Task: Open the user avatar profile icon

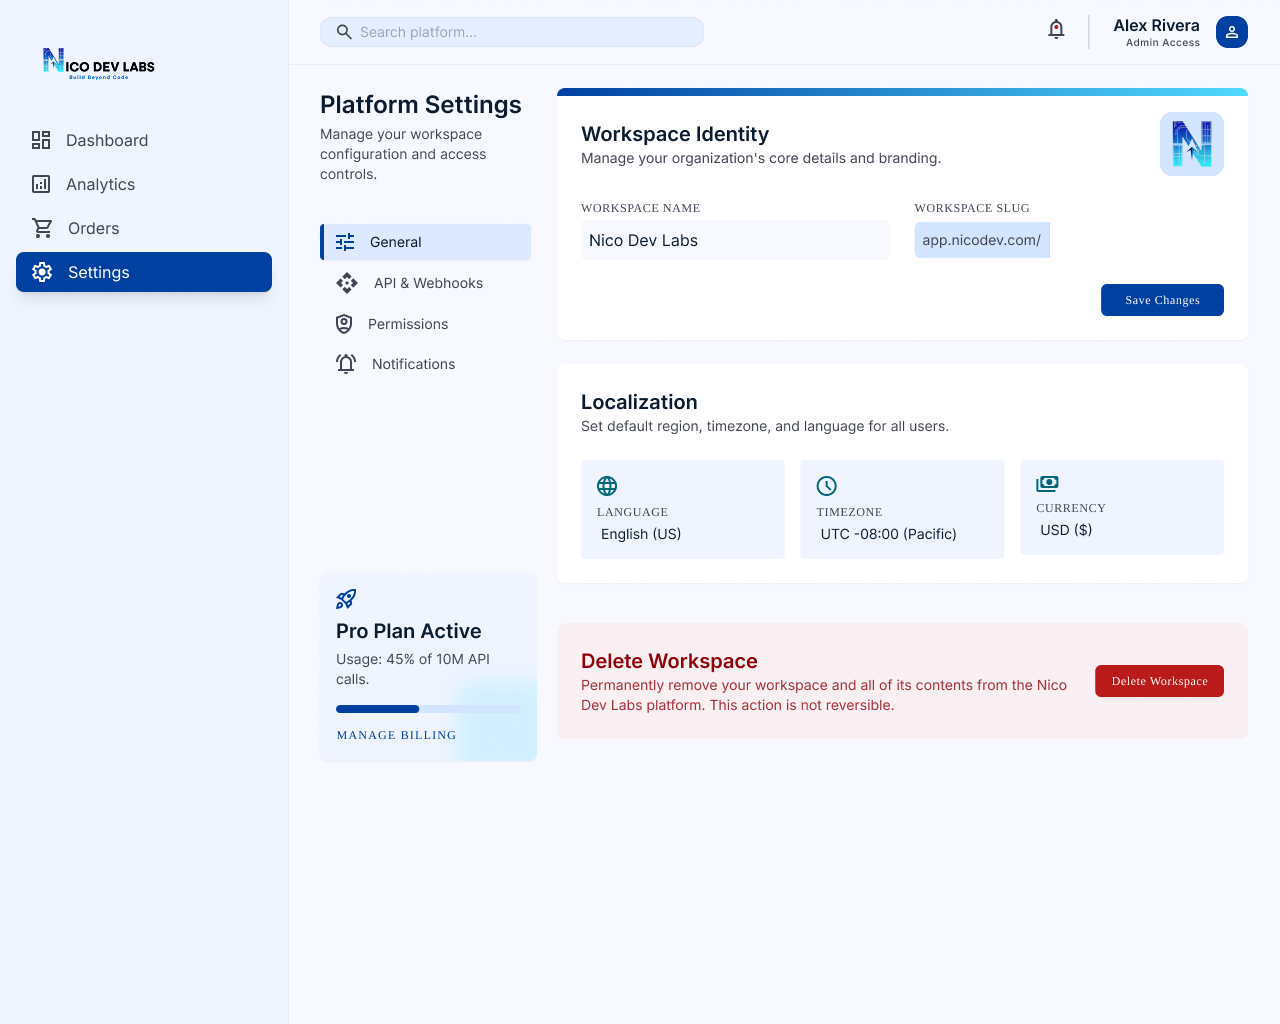Action: [1232, 32]
